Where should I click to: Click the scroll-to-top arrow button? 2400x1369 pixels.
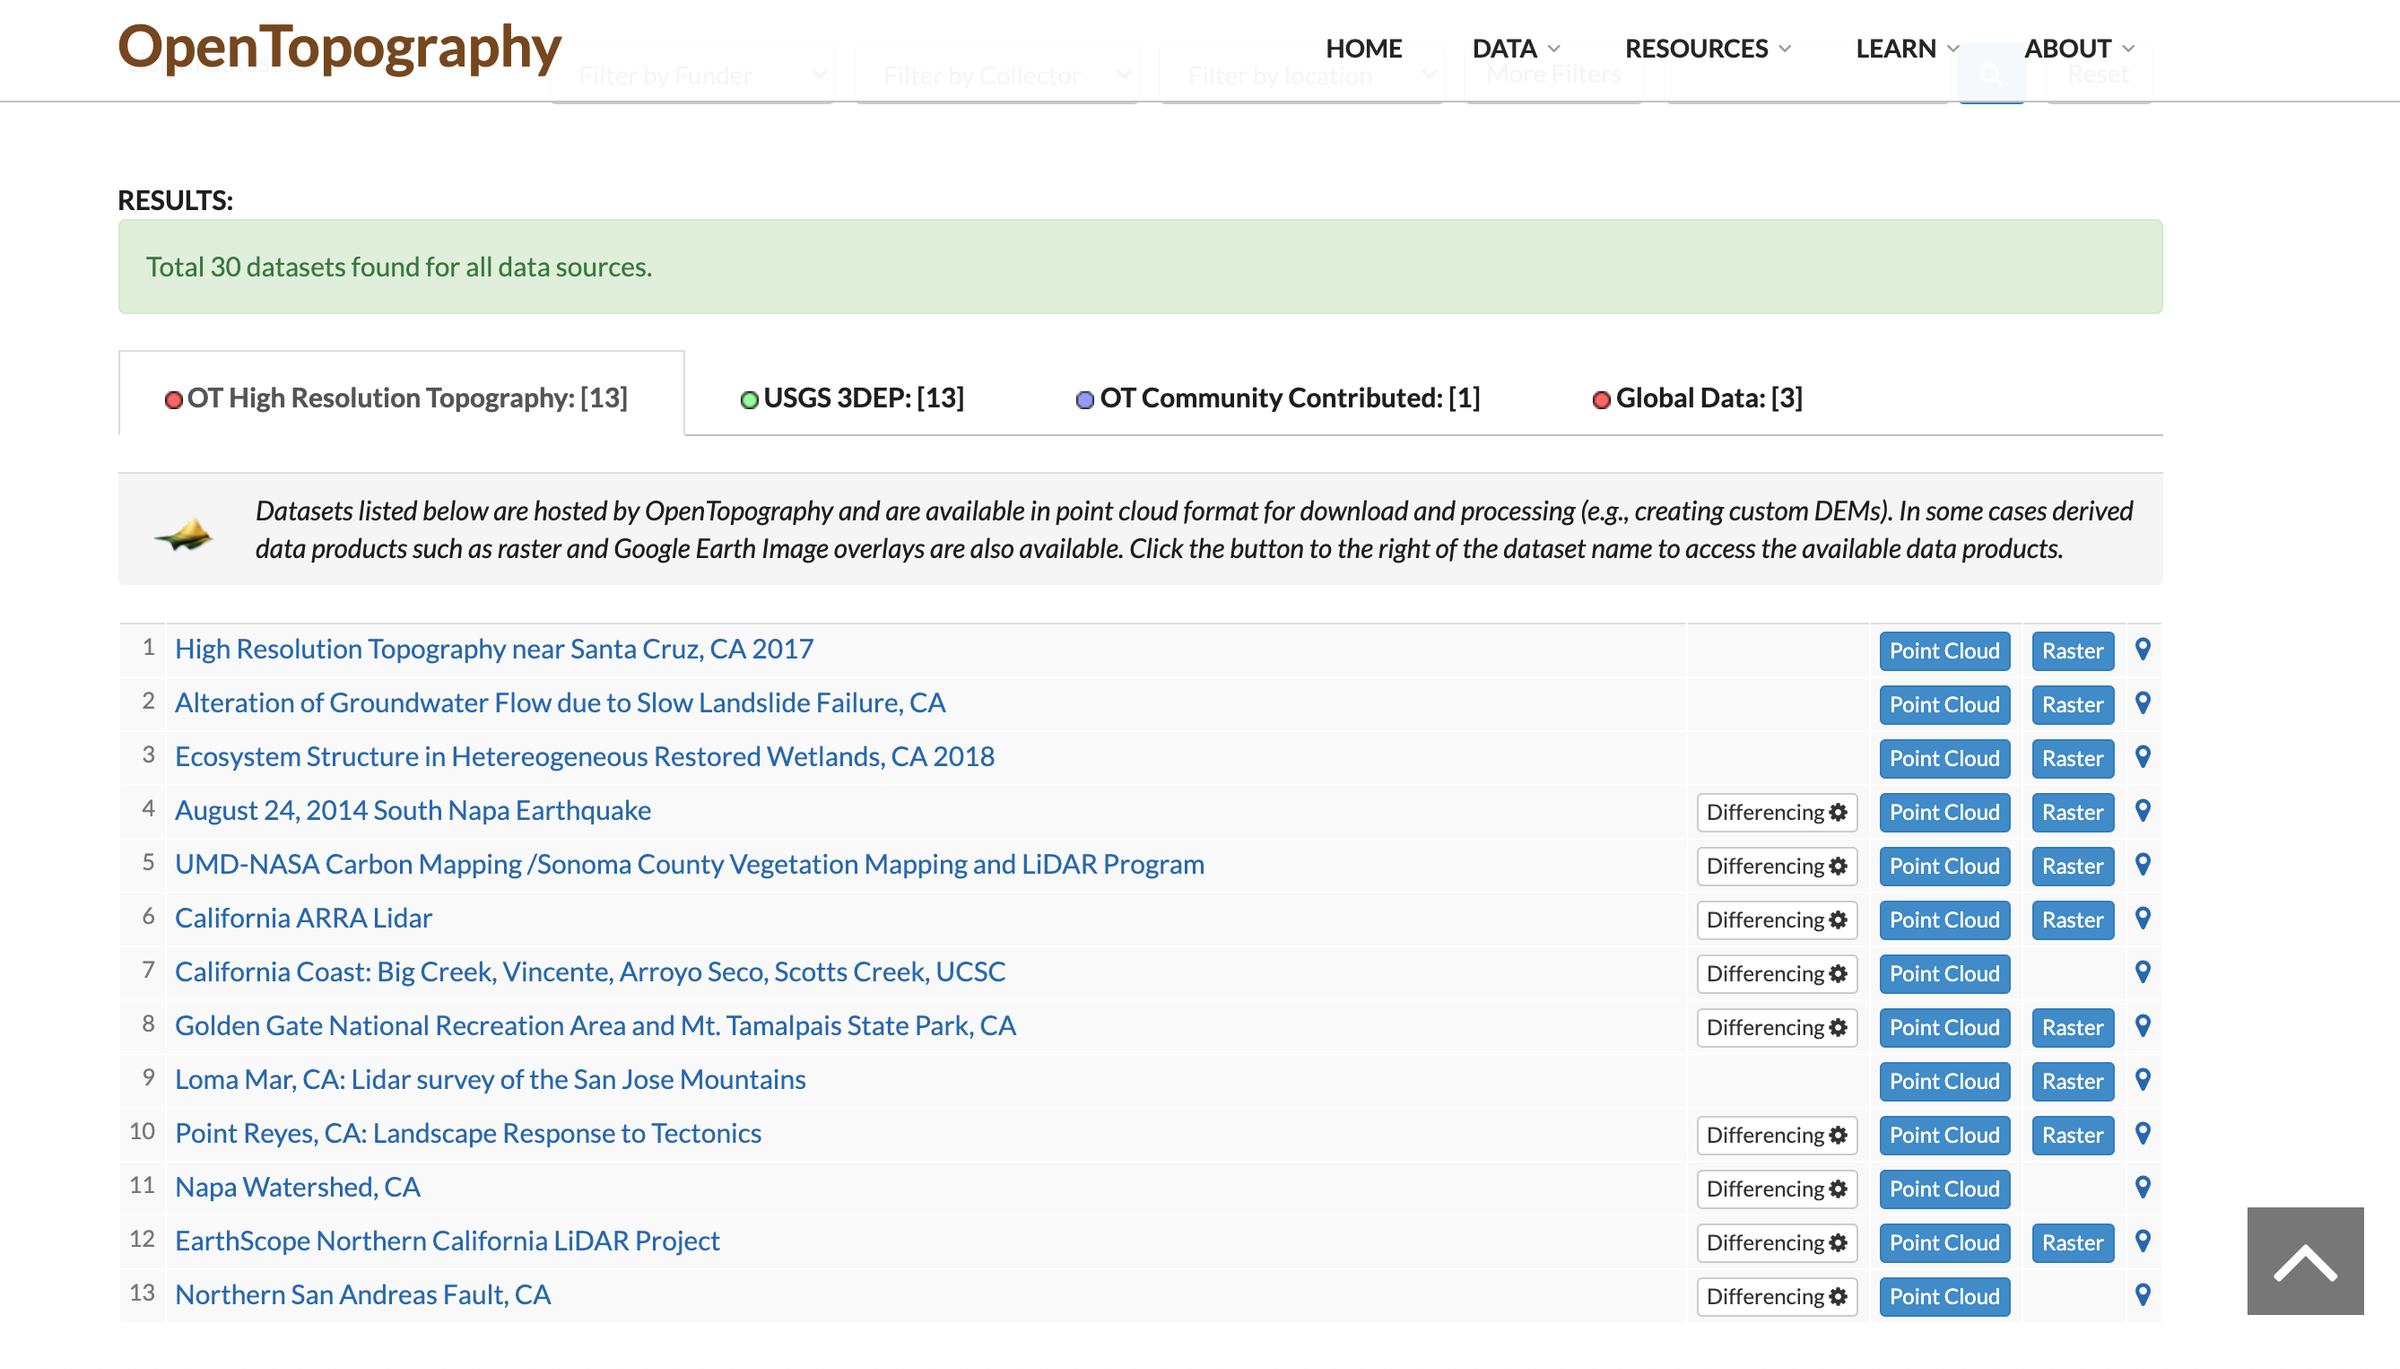point(2305,1261)
